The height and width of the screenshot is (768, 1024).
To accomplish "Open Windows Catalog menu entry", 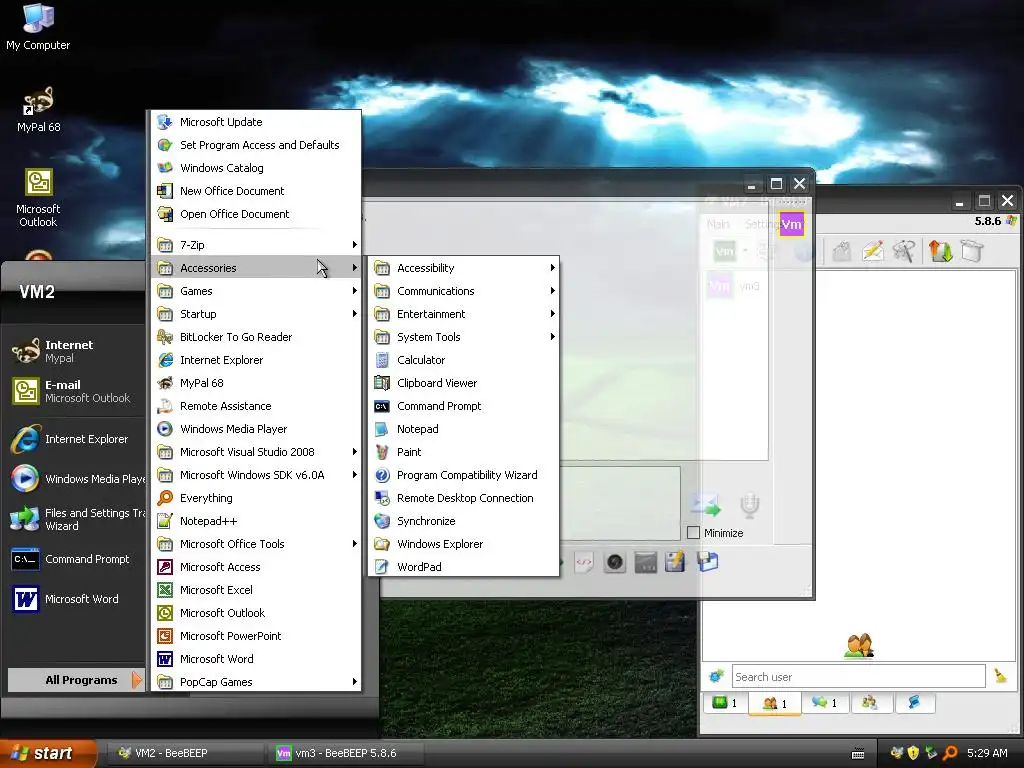I will [257, 168].
